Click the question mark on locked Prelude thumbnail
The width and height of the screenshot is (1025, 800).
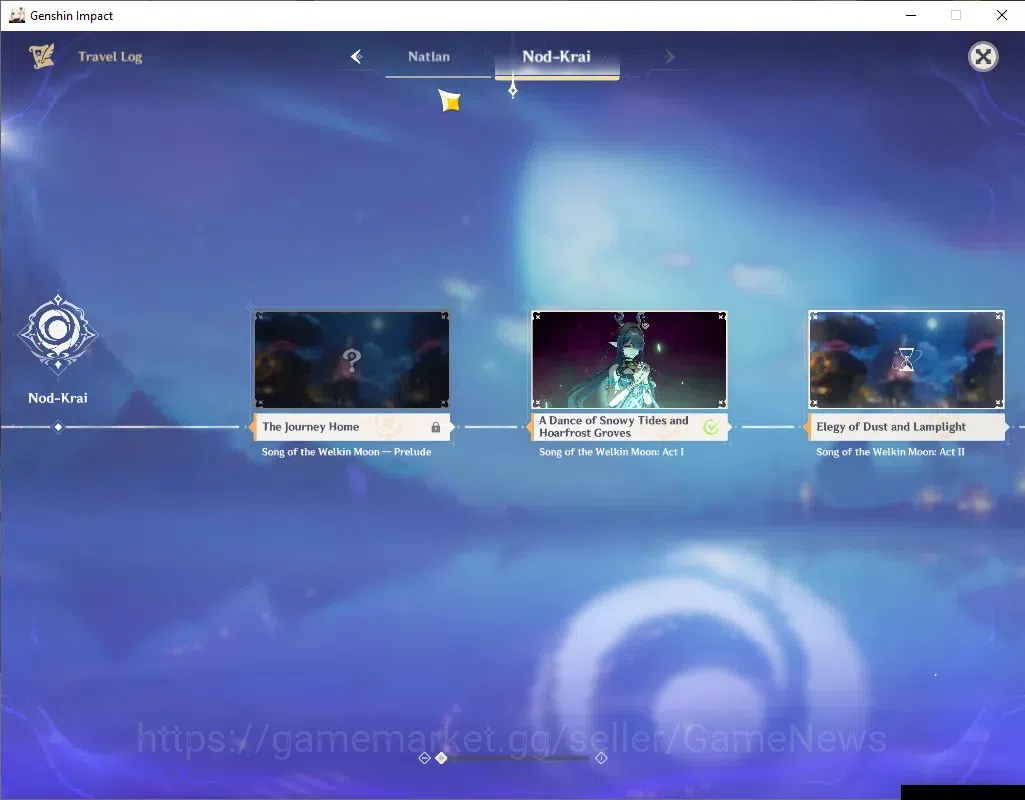coord(352,359)
